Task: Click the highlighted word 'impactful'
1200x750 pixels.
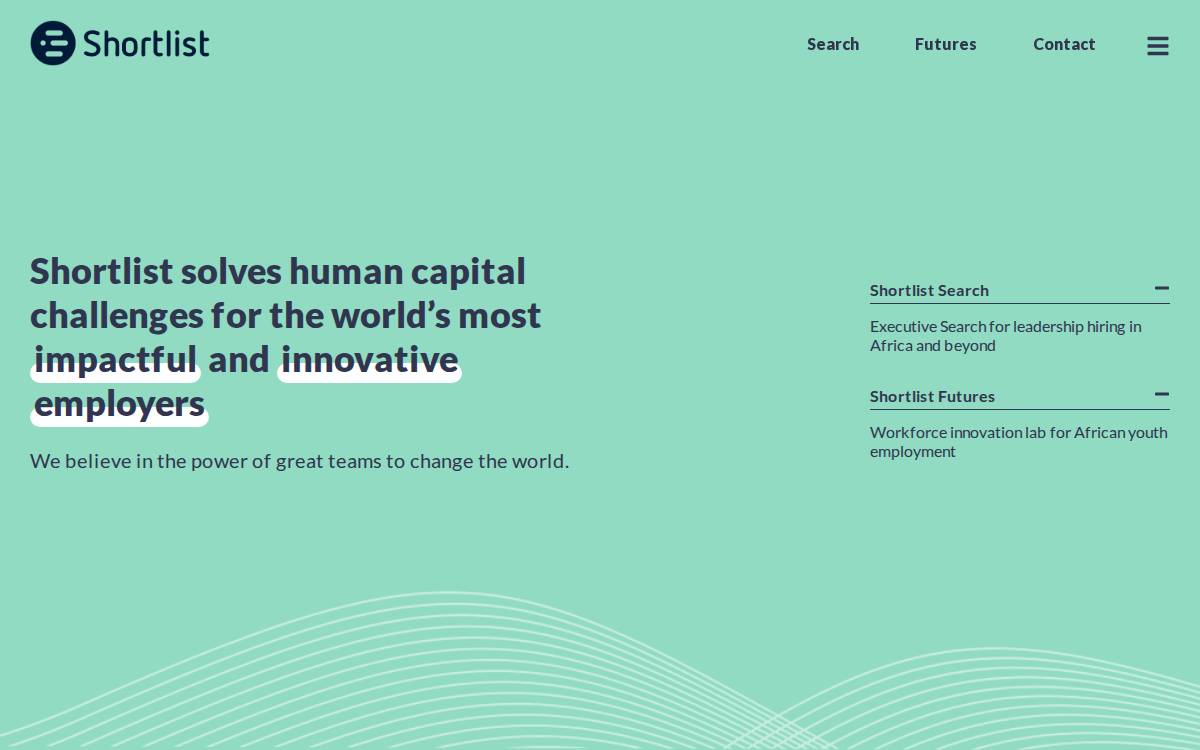Action: tap(116, 360)
